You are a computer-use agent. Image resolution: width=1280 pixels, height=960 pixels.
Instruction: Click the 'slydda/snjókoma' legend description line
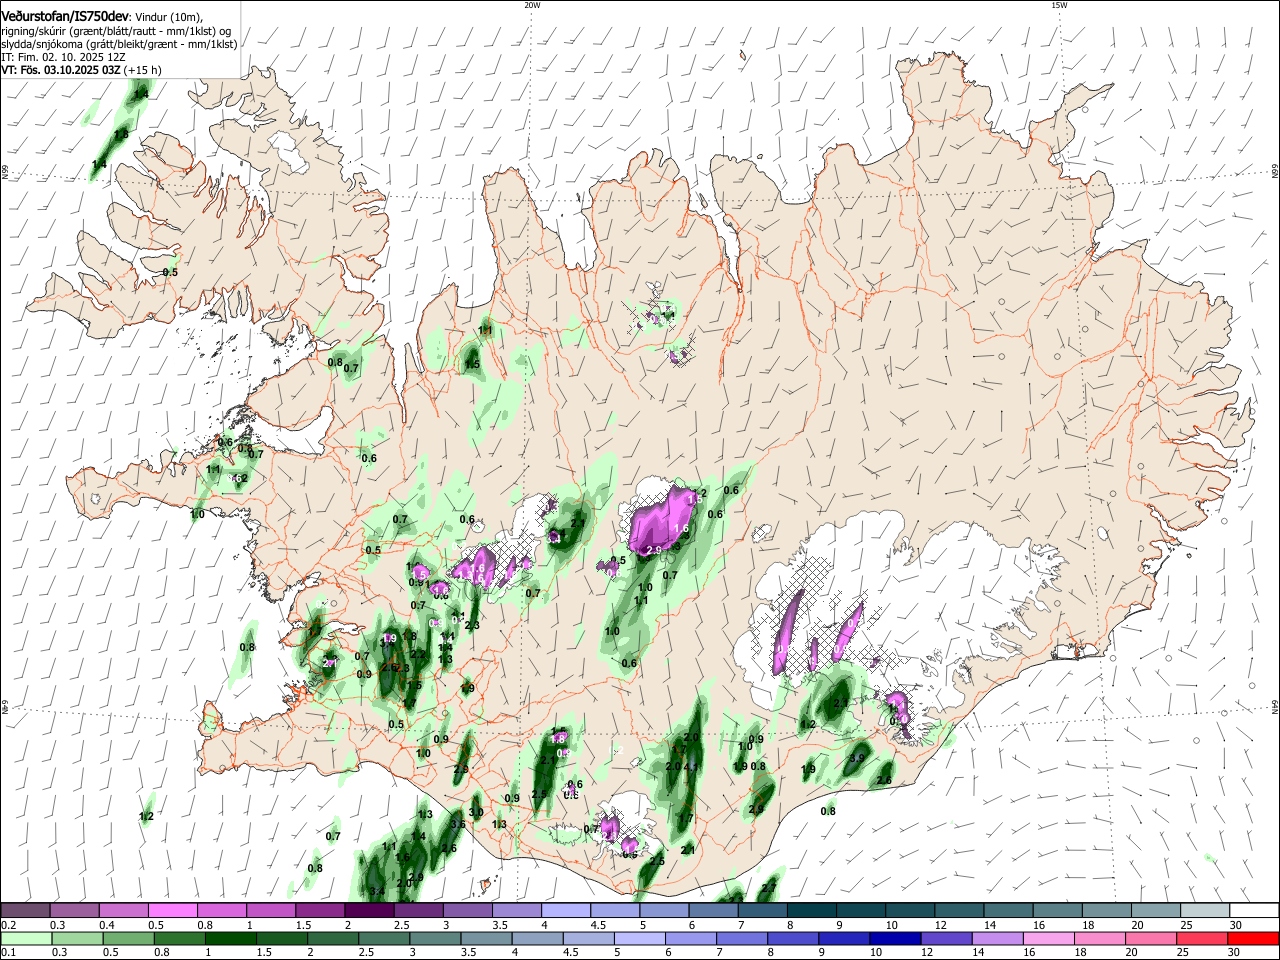(119, 44)
